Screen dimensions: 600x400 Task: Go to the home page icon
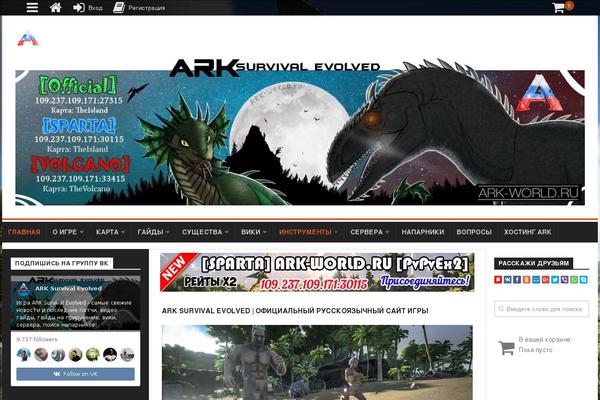click(56, 7)
